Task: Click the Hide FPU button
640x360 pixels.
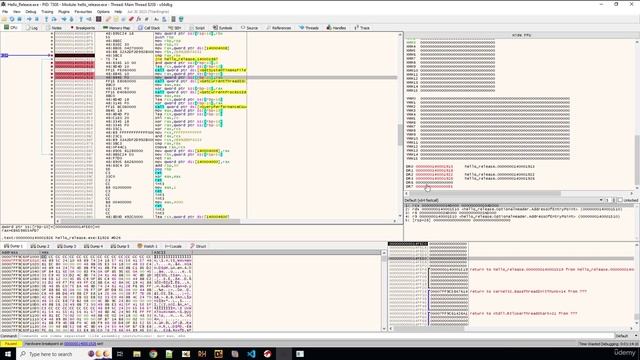Action: pos(521,36)
